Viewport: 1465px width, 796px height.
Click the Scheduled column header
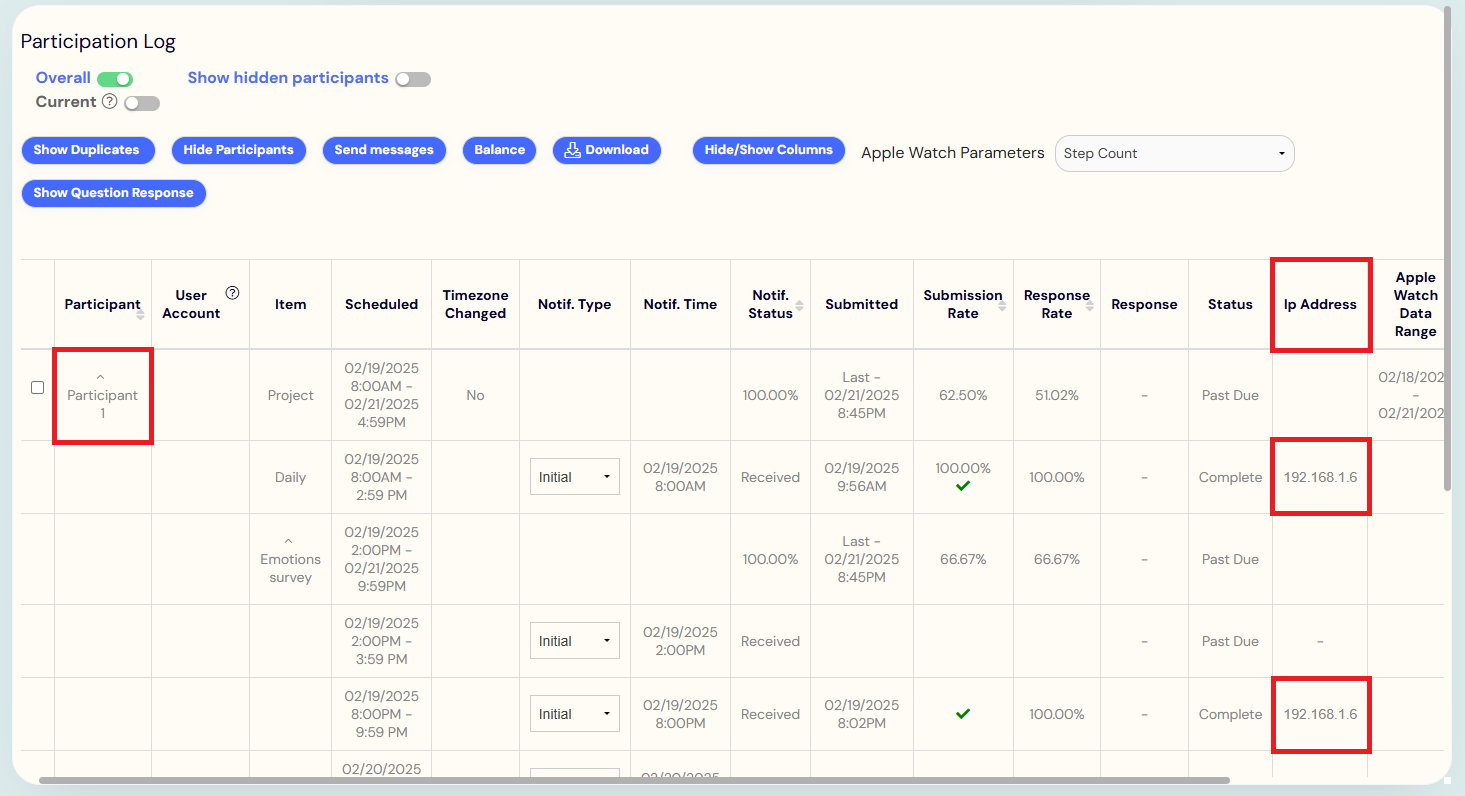coord(381,304)
